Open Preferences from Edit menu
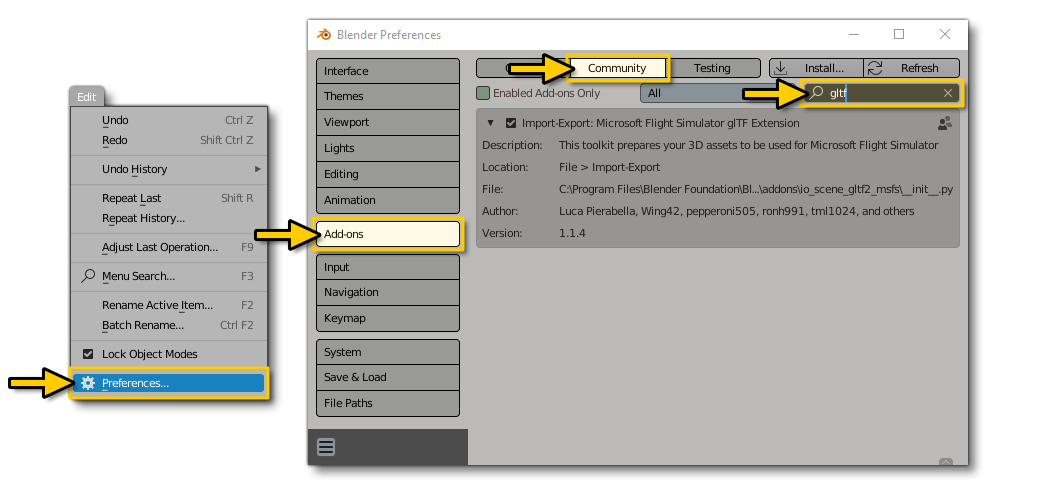The height and width of the screenshot is (485, 1038). (169, 383)
